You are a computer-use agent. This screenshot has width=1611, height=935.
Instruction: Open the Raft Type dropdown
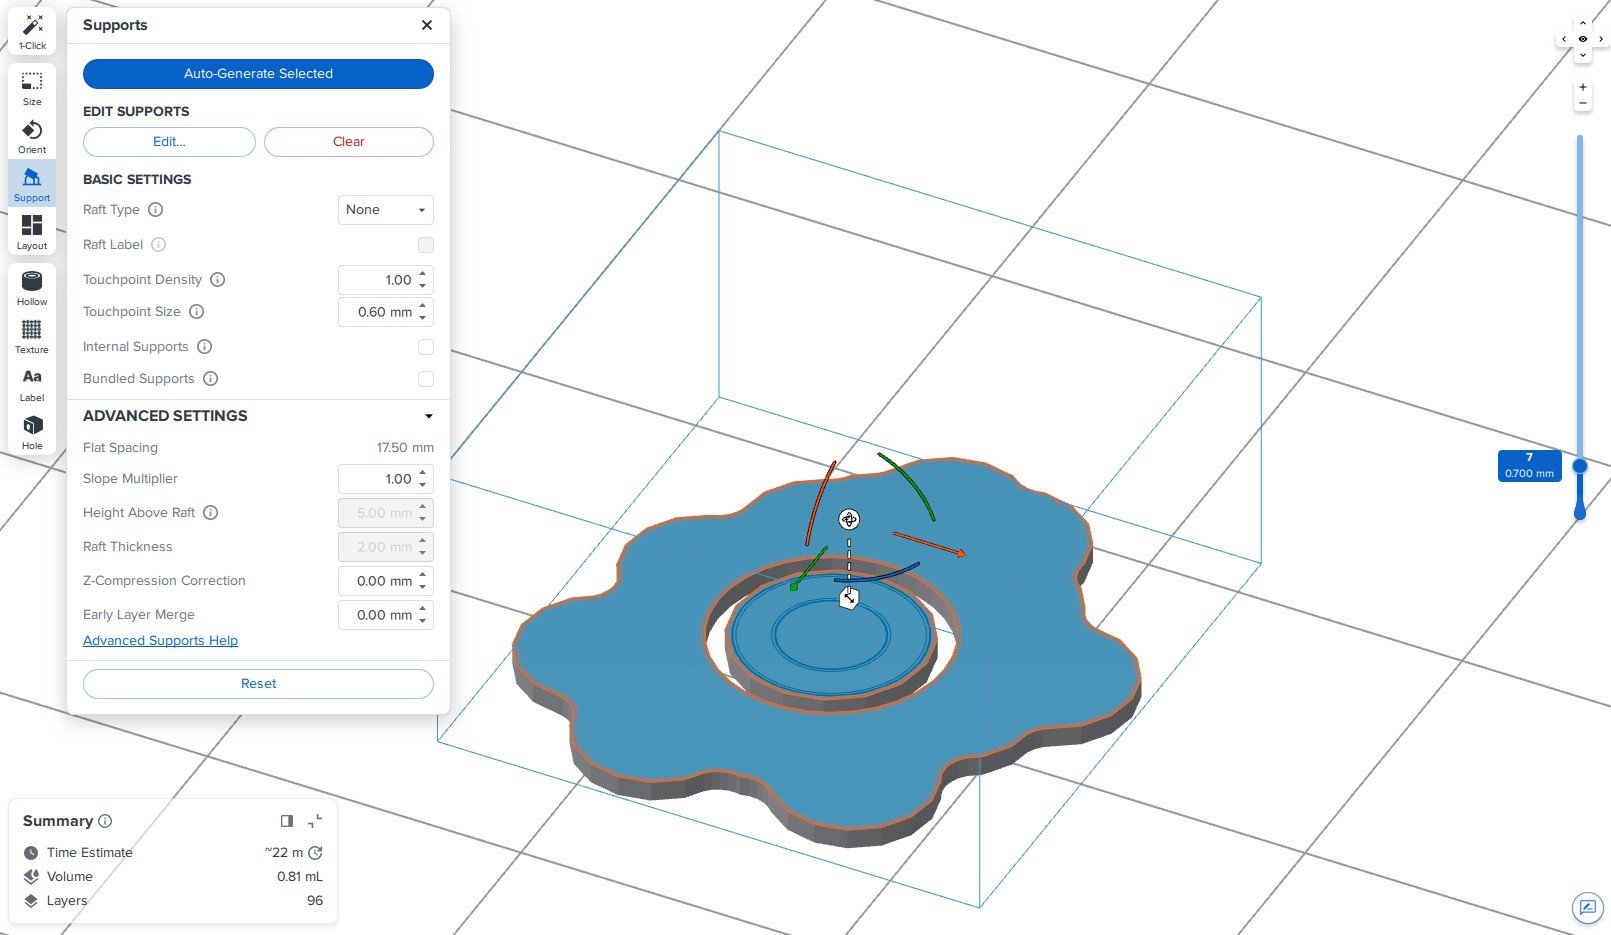tap(386, 210)
